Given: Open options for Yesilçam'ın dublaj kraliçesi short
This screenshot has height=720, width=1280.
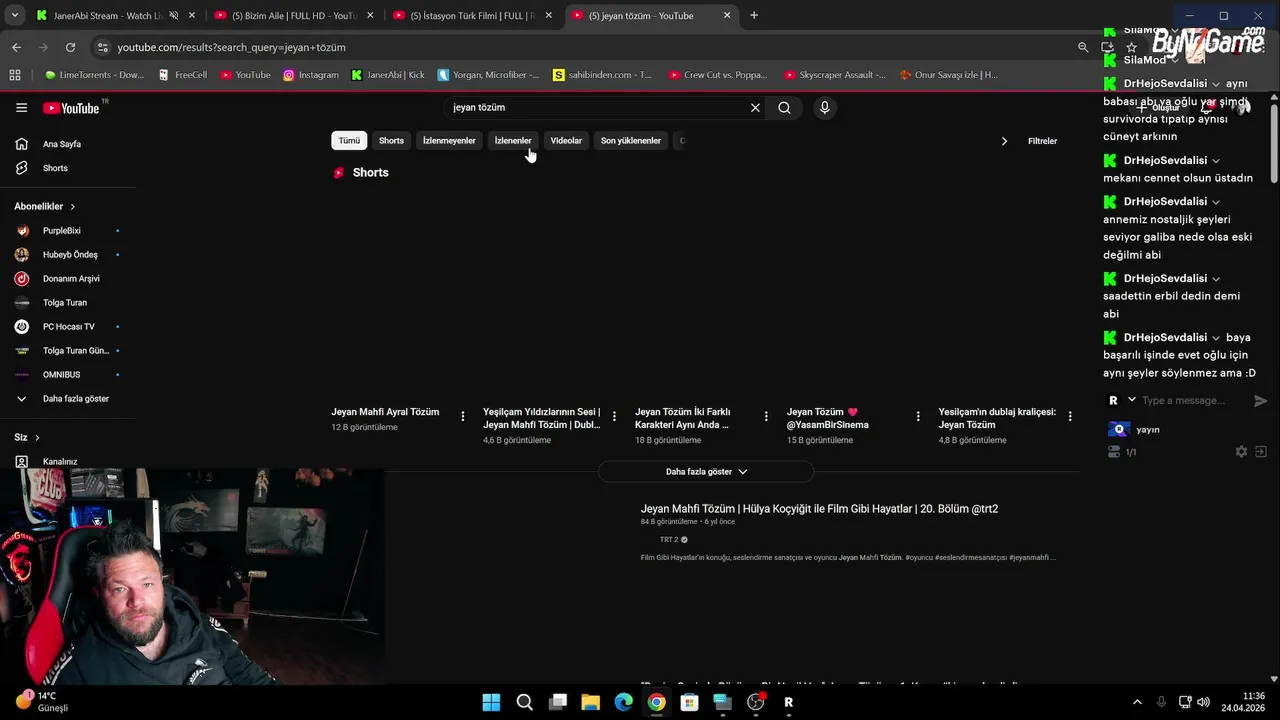Looking at the screenshot, I should (x=1070, y=416).
